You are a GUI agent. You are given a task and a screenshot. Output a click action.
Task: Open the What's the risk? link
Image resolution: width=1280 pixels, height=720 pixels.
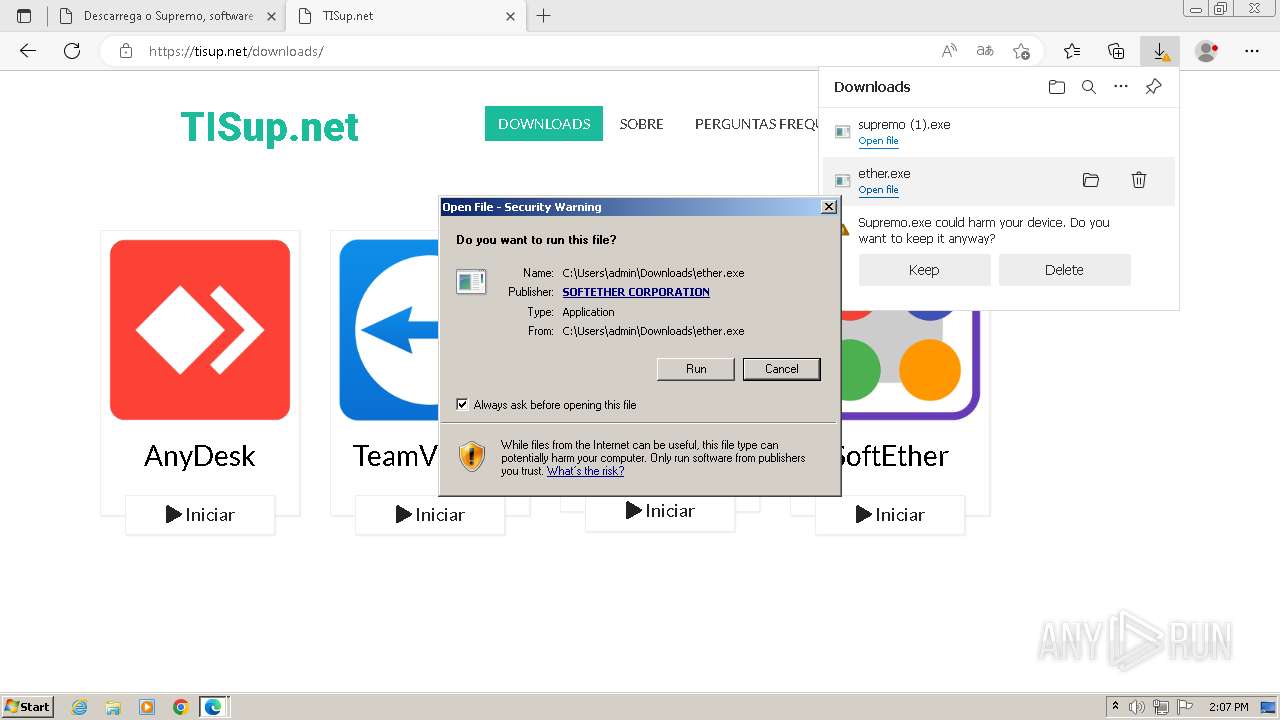[x=585, y=471]
